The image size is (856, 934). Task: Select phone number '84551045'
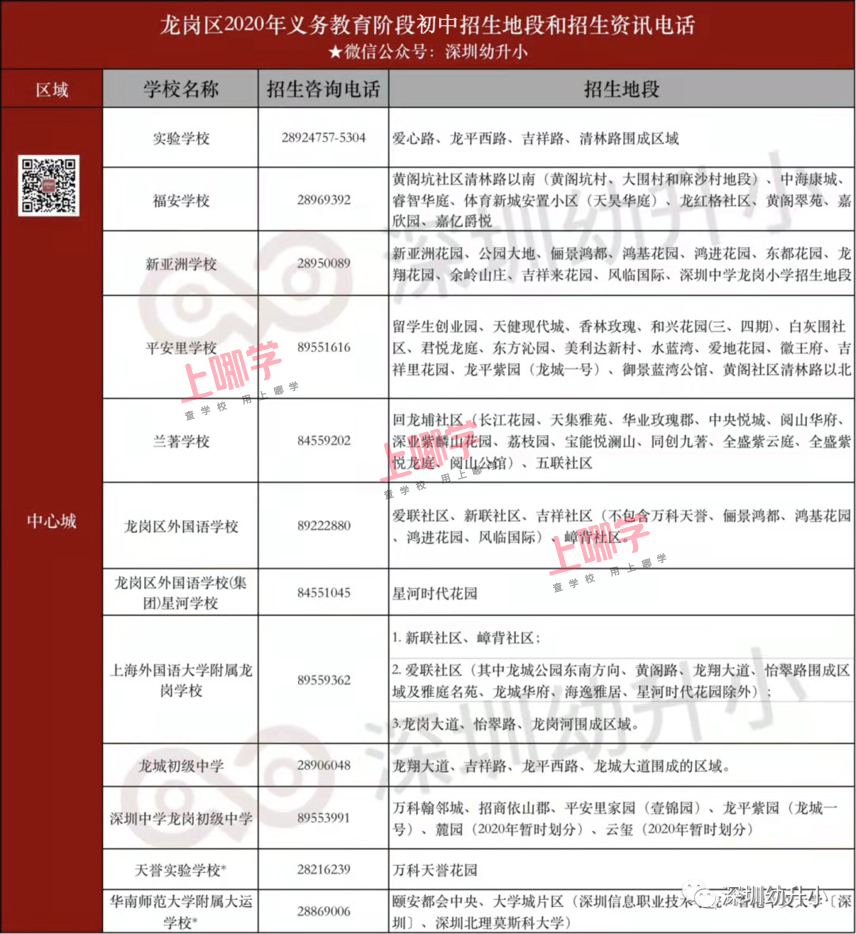pos(324,593)
